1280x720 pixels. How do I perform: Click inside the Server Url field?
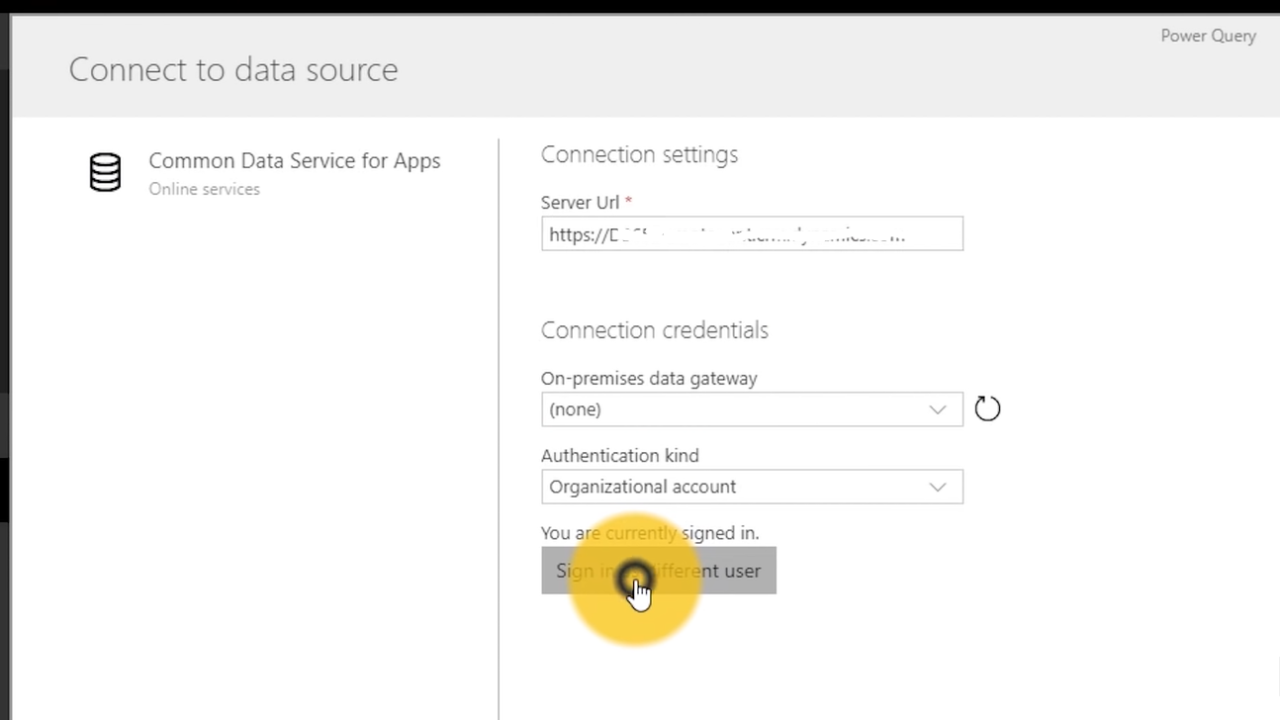(752, 234)
